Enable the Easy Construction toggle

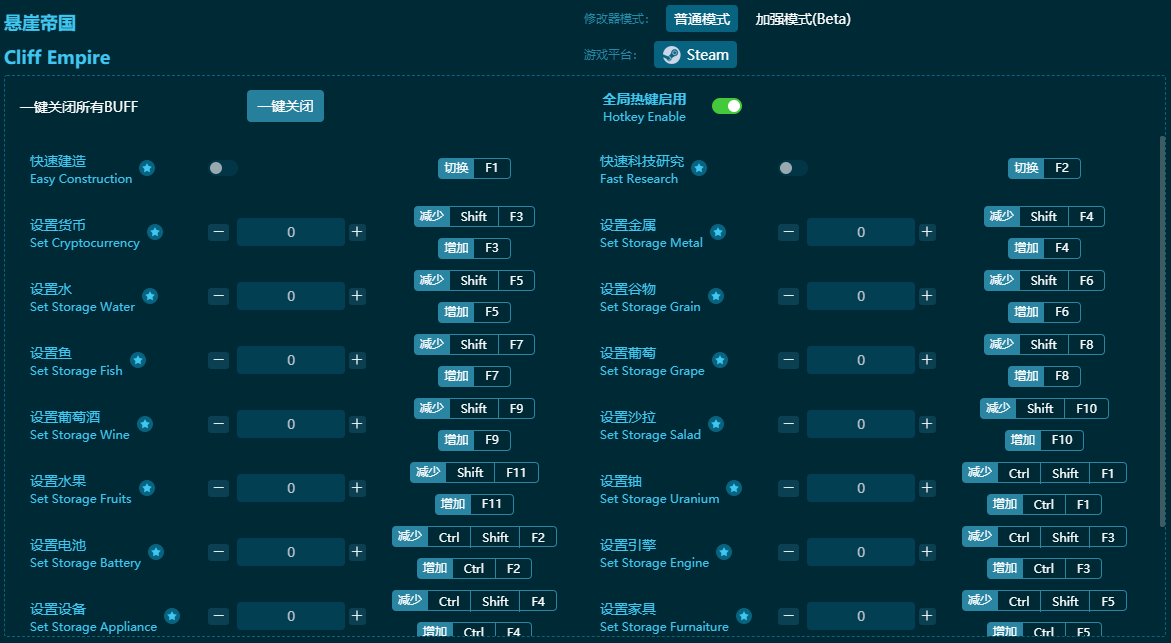222,168
